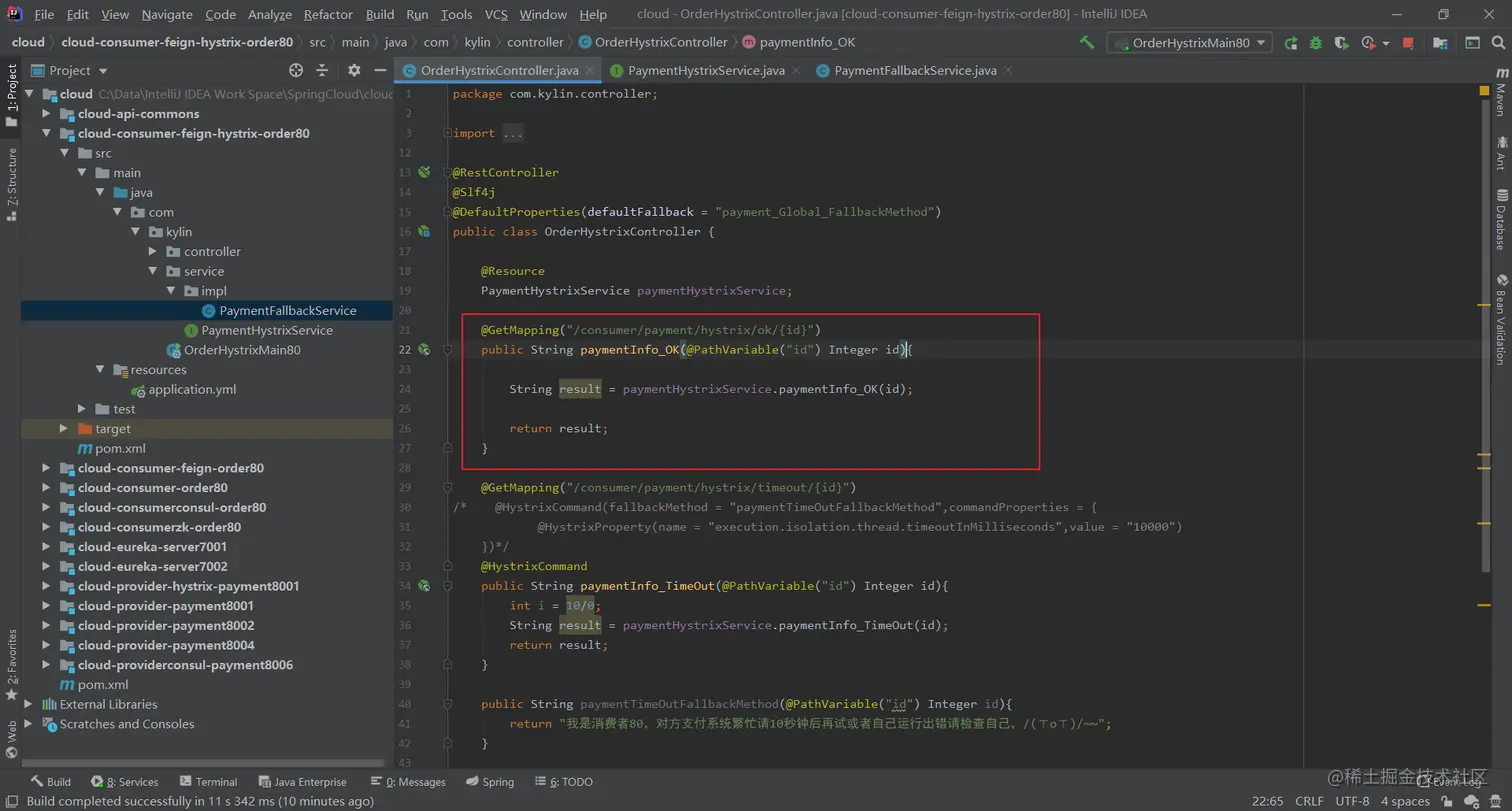Click the Spring bean gutter icon on line 13
Image resolution: width=1512 pixels, height=811 pixels.
[x=424, y=172]
